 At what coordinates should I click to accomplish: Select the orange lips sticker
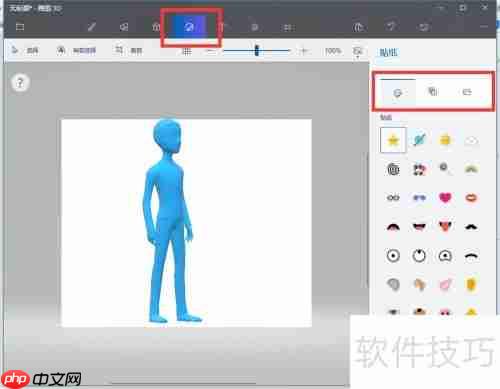[x=471, y=198]
